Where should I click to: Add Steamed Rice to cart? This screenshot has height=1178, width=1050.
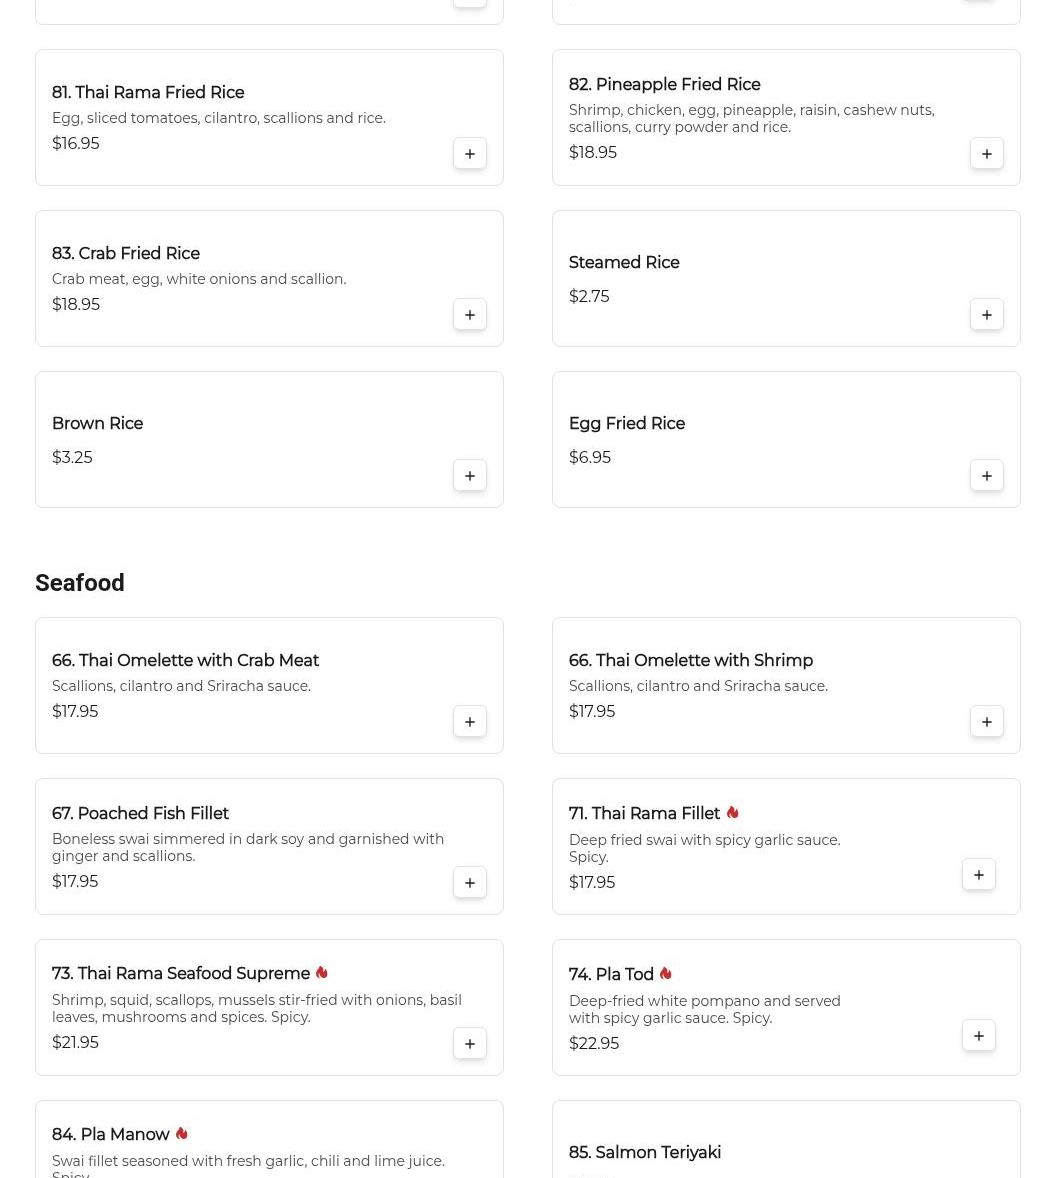tap(987, 315)
